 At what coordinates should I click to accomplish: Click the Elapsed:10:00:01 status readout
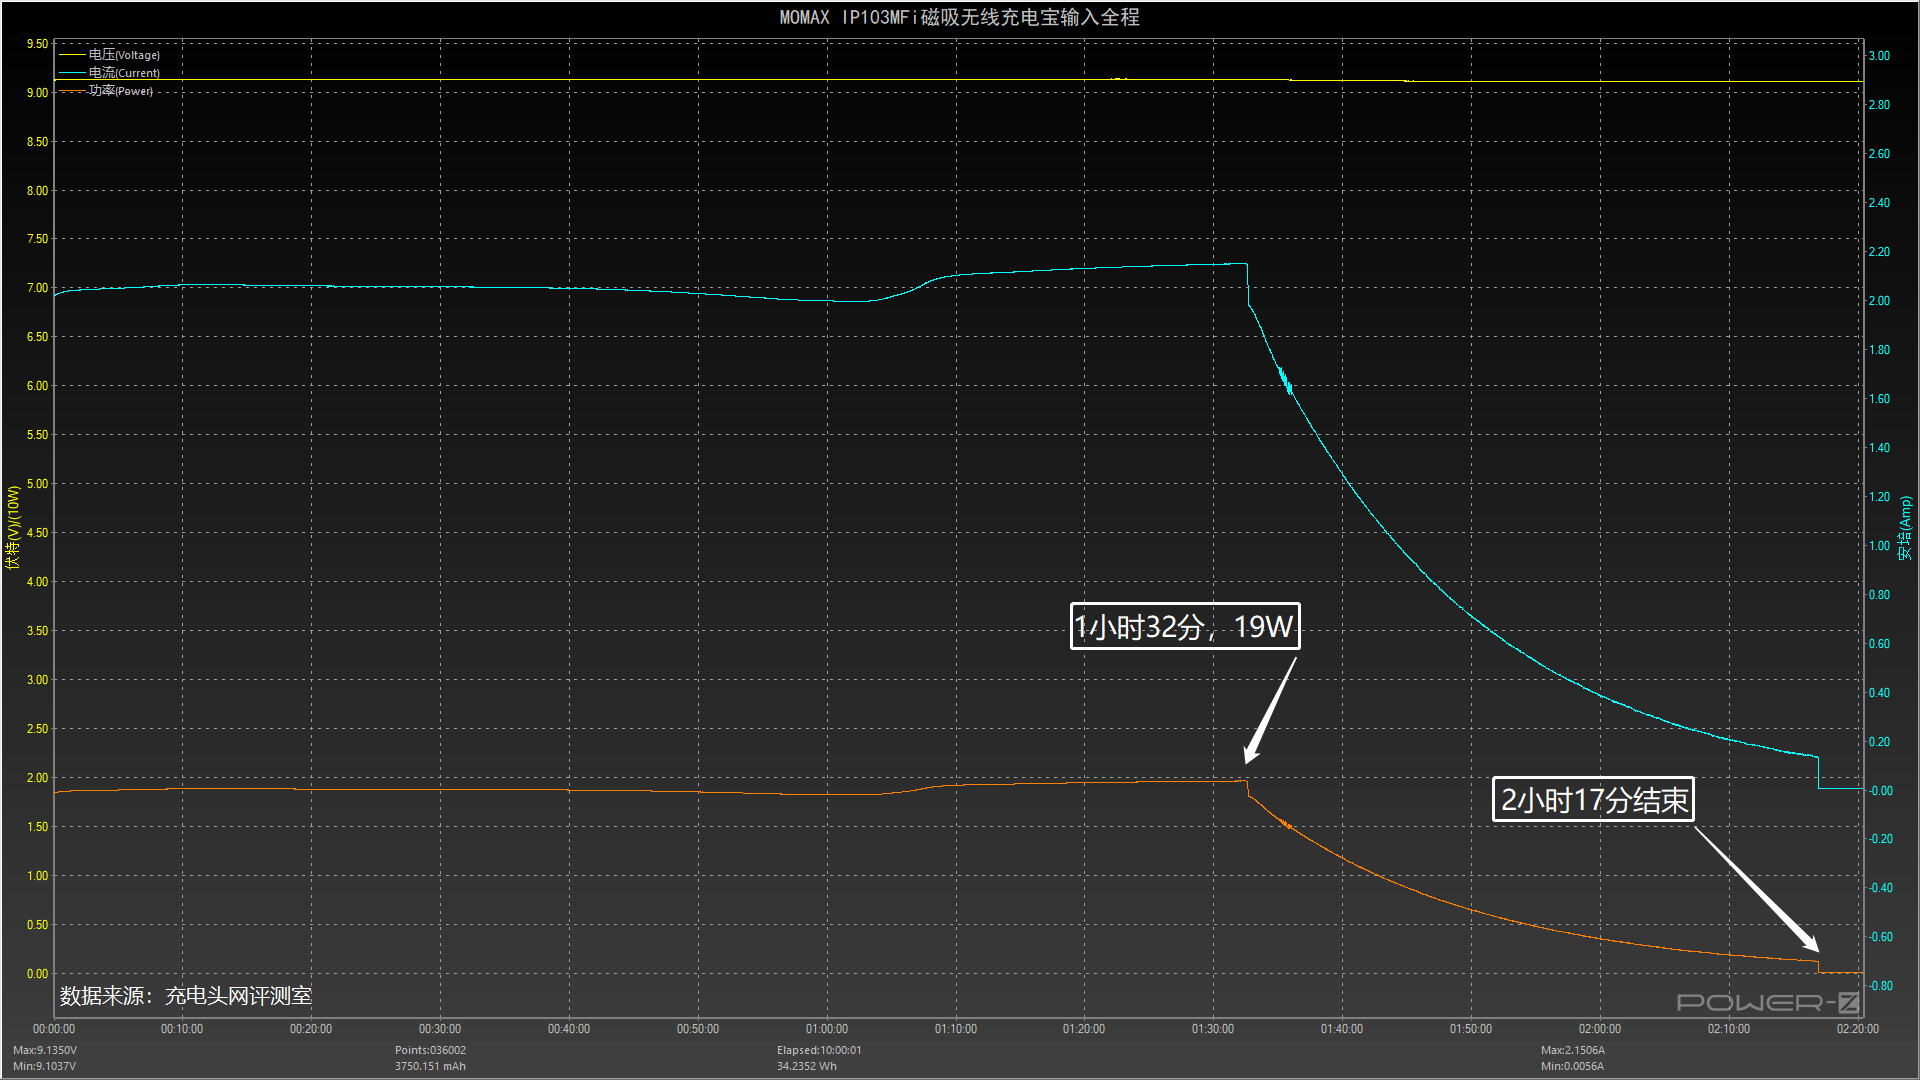[x=819, y=1050]
